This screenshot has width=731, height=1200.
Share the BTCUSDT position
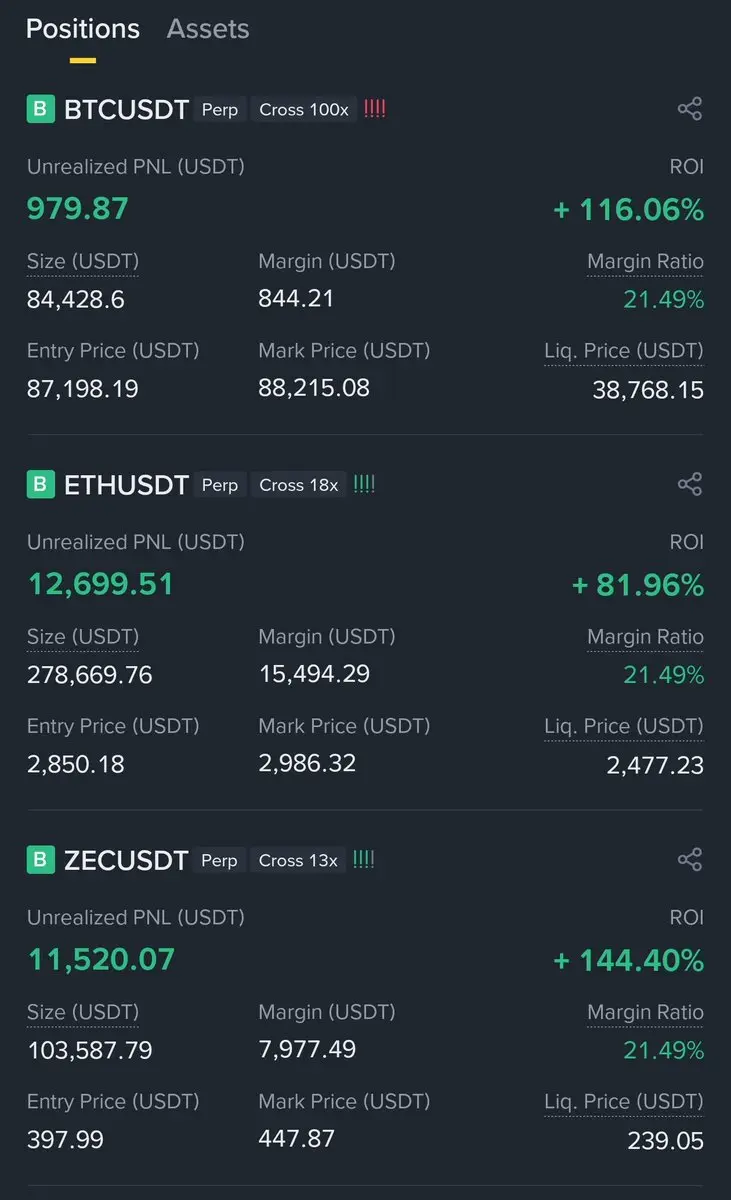[689, 109]
